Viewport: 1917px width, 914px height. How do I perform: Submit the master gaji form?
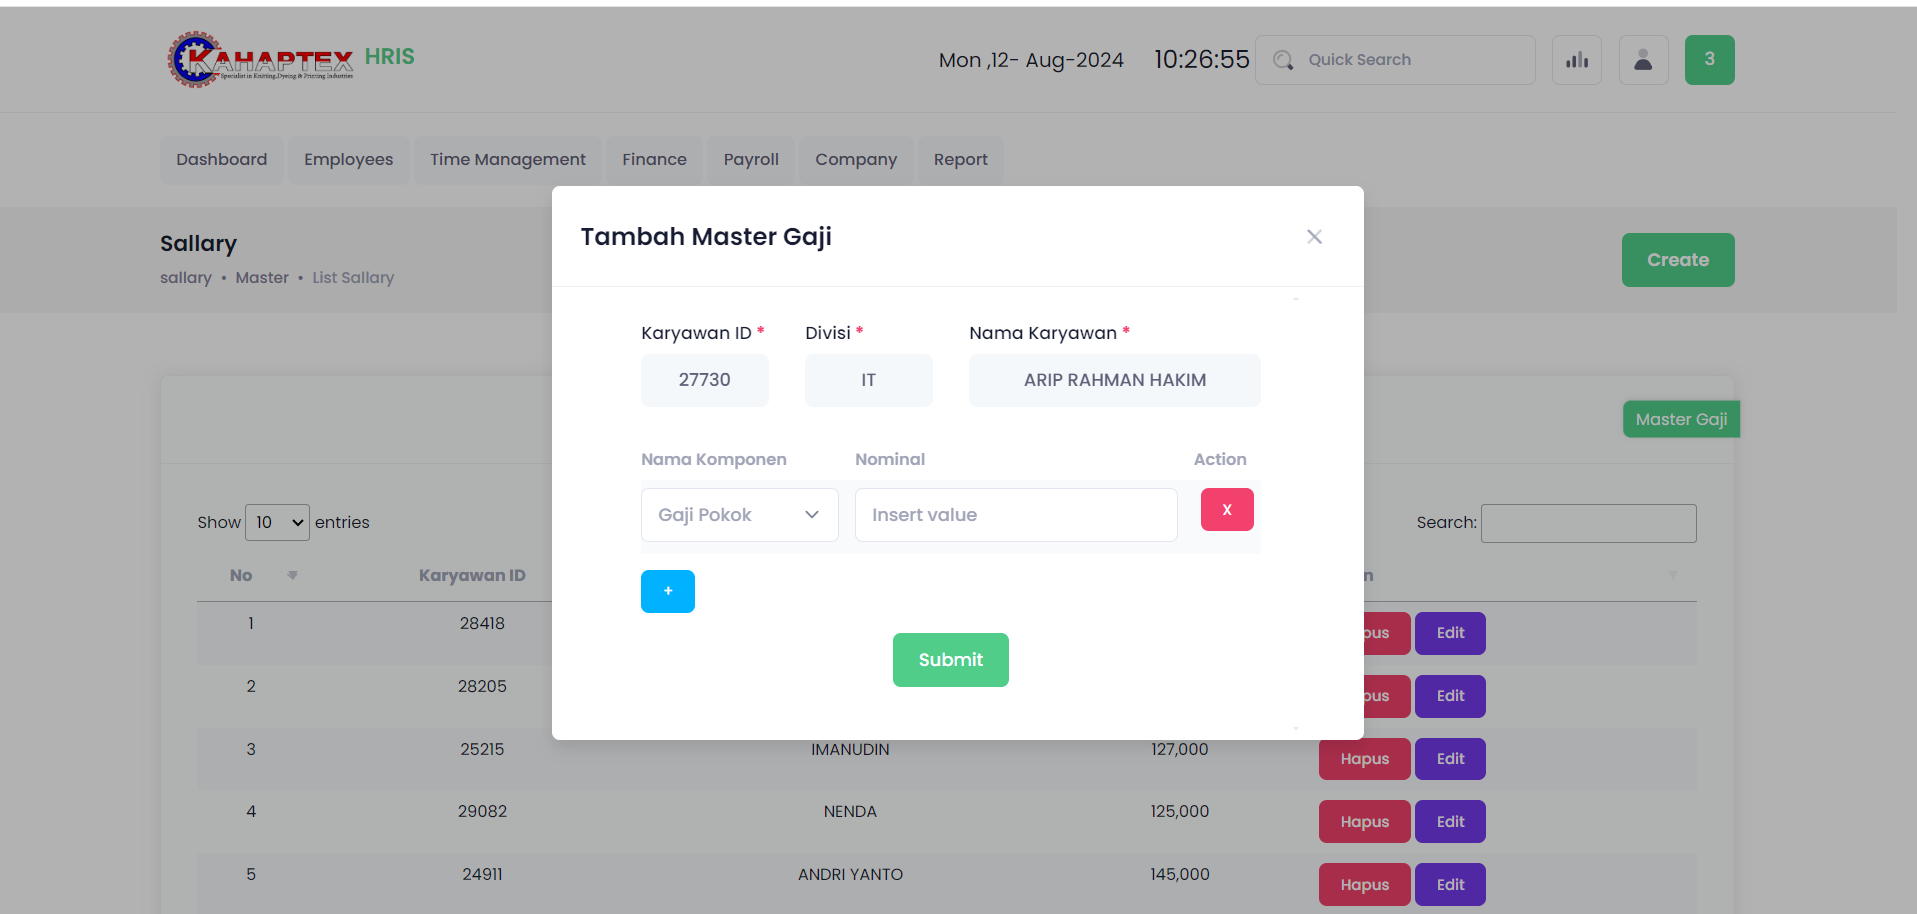point(950,660)
